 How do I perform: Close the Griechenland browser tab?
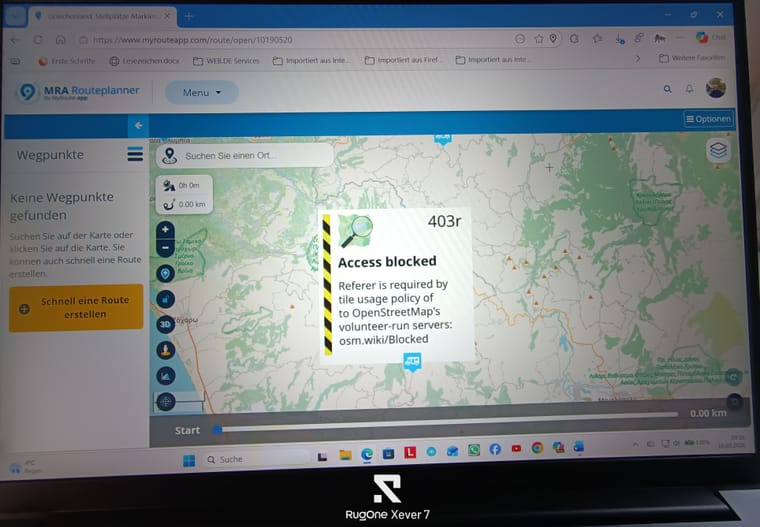(167, 16)
